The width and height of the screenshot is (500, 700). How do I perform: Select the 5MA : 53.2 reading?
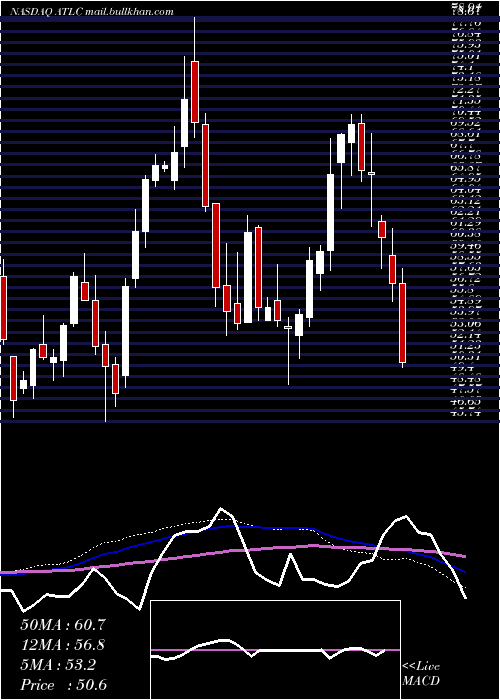pyautogui.click(x=58, y=665)
